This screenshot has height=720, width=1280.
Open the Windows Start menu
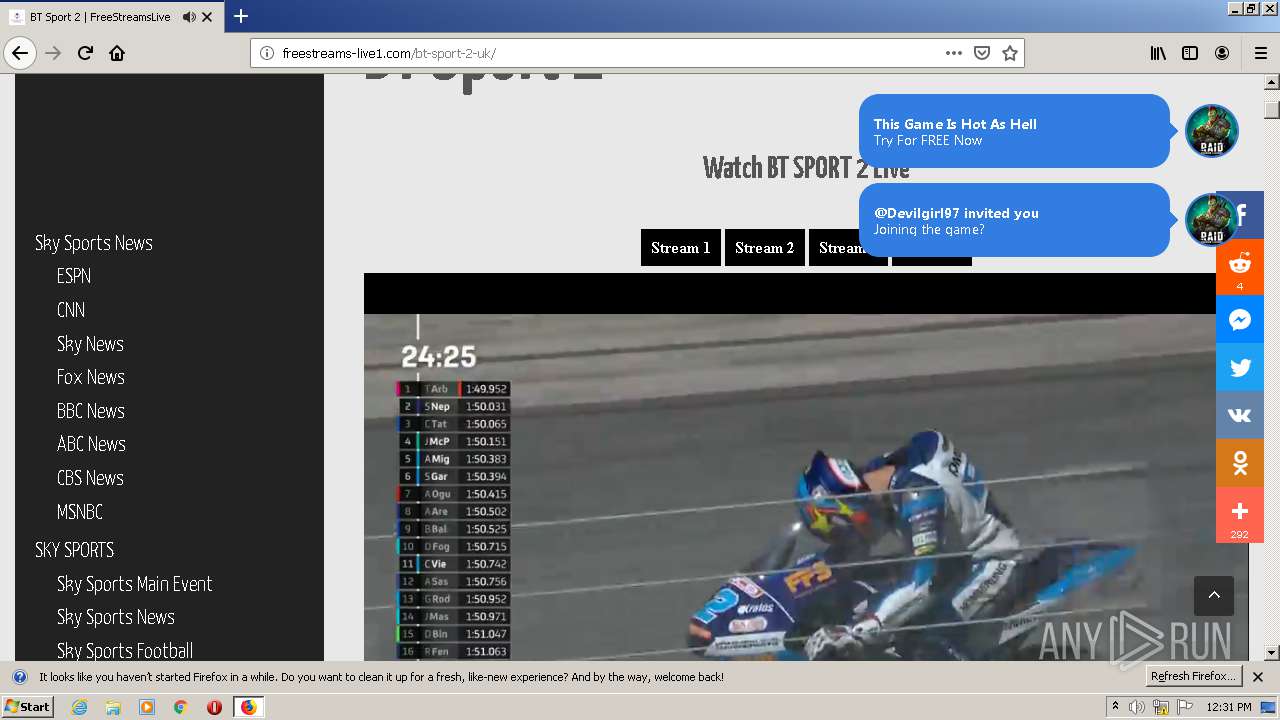[x=27, y=707]
